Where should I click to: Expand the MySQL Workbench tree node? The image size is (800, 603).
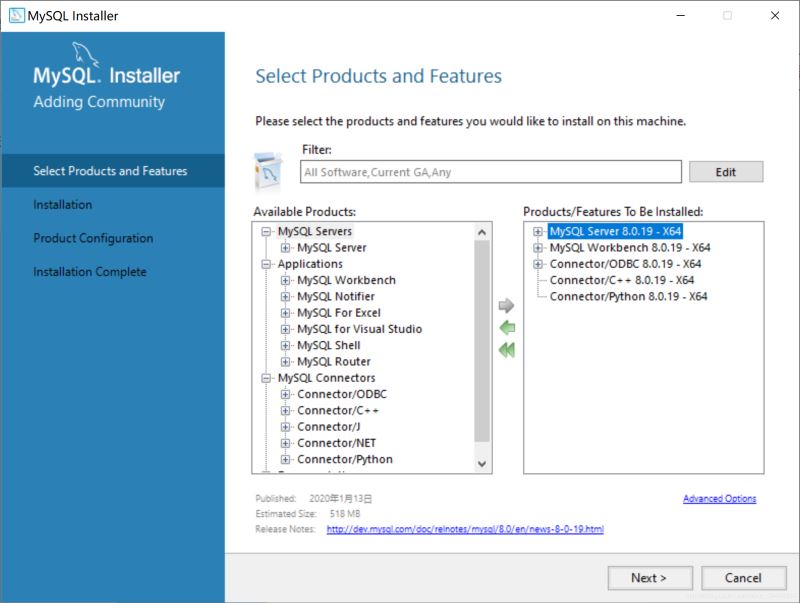(284, 280)
